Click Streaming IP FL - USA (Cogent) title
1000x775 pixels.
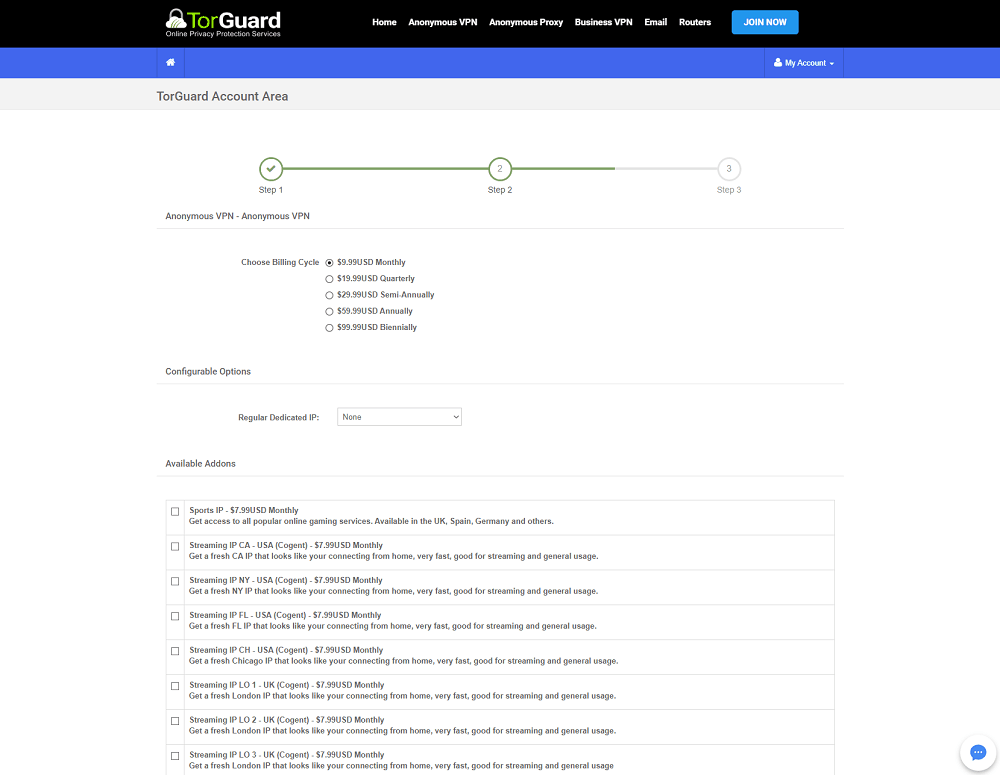pyautogui.click(x=285, y=616)
